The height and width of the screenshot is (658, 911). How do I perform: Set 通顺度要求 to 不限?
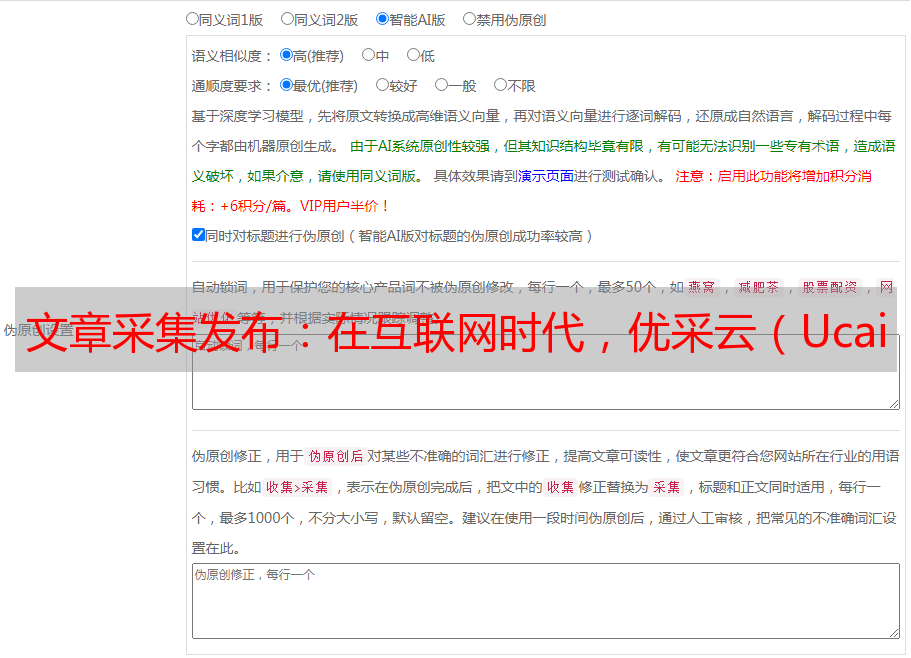[500, 85]
